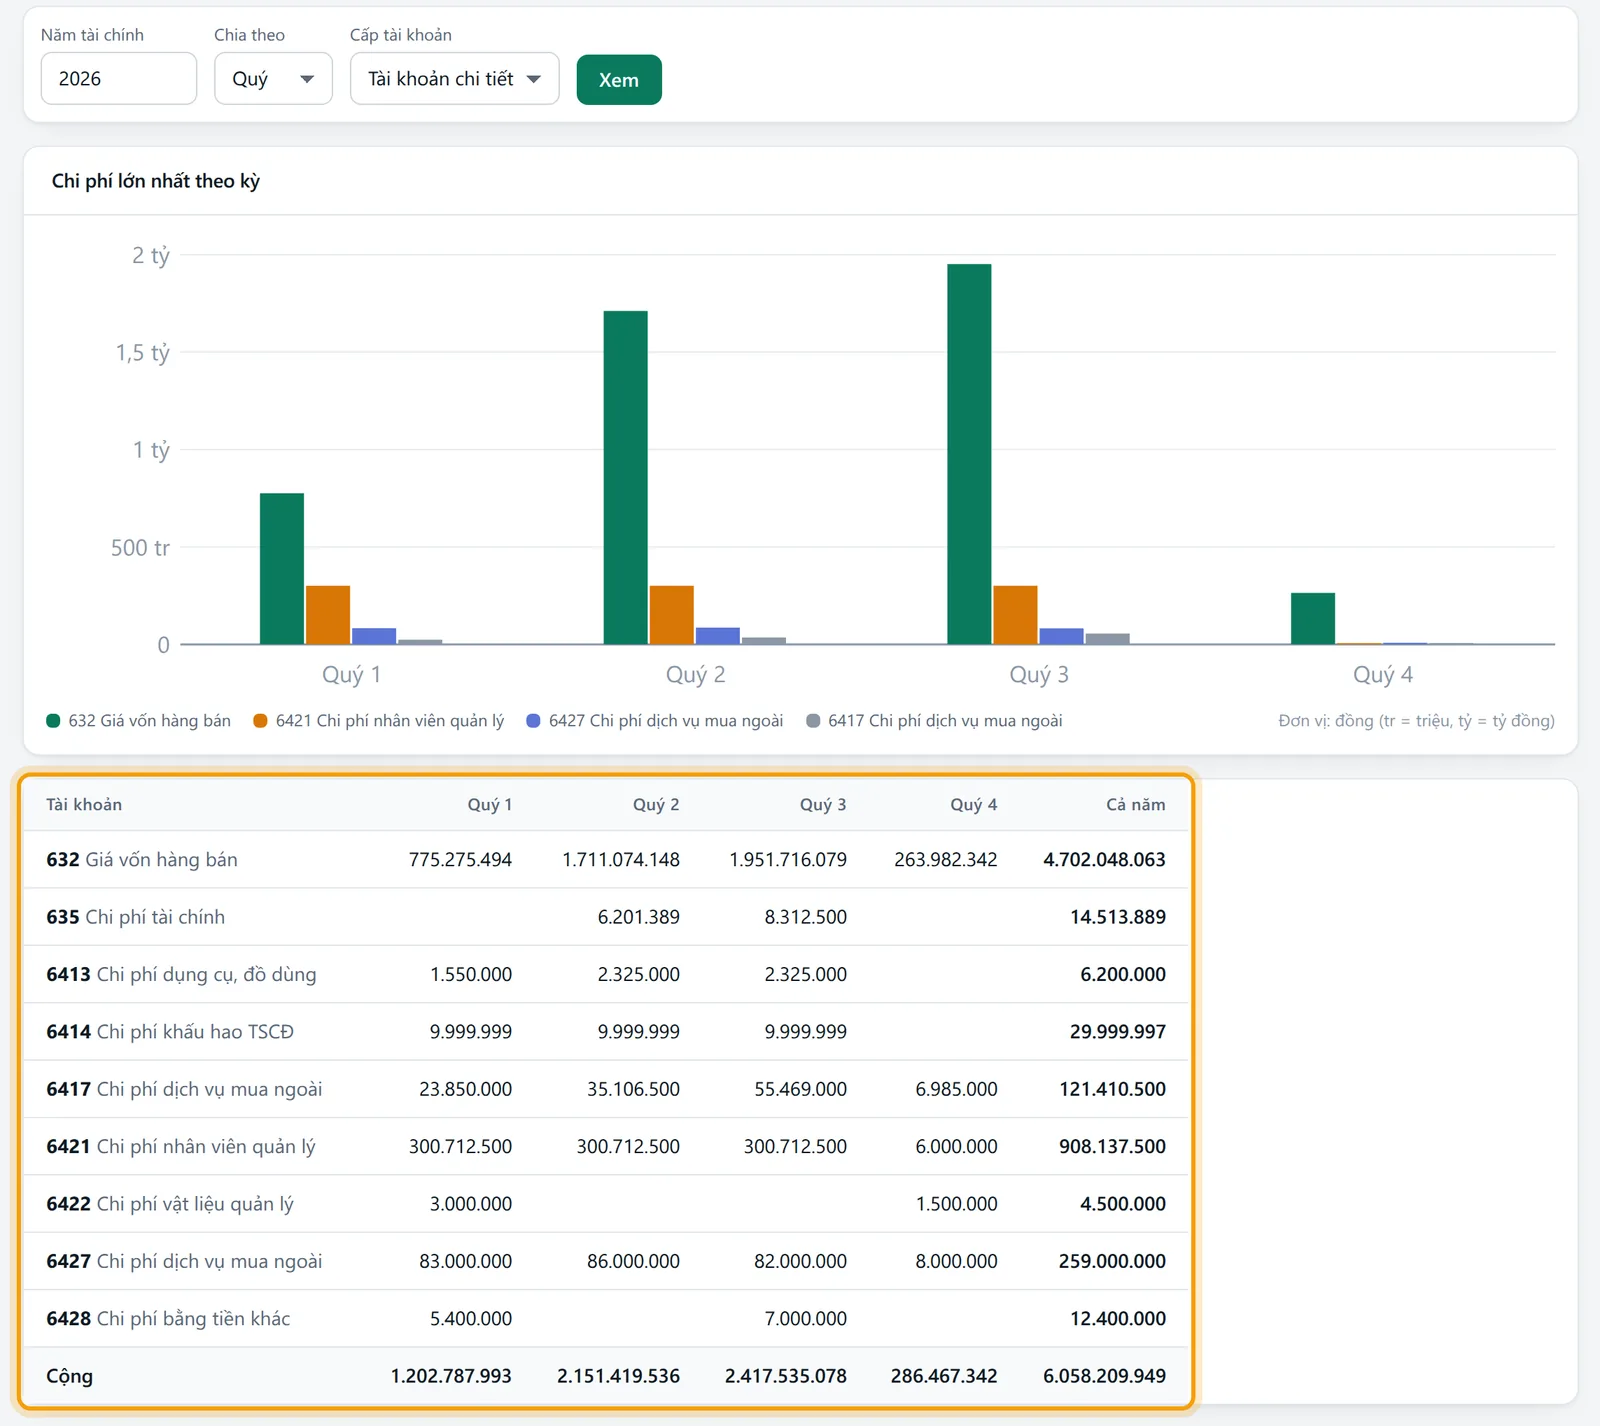Toggle legend item 632 Giá vốn hàng bán
This screenshot has height=1426, width=1600.
click(139, 721)
